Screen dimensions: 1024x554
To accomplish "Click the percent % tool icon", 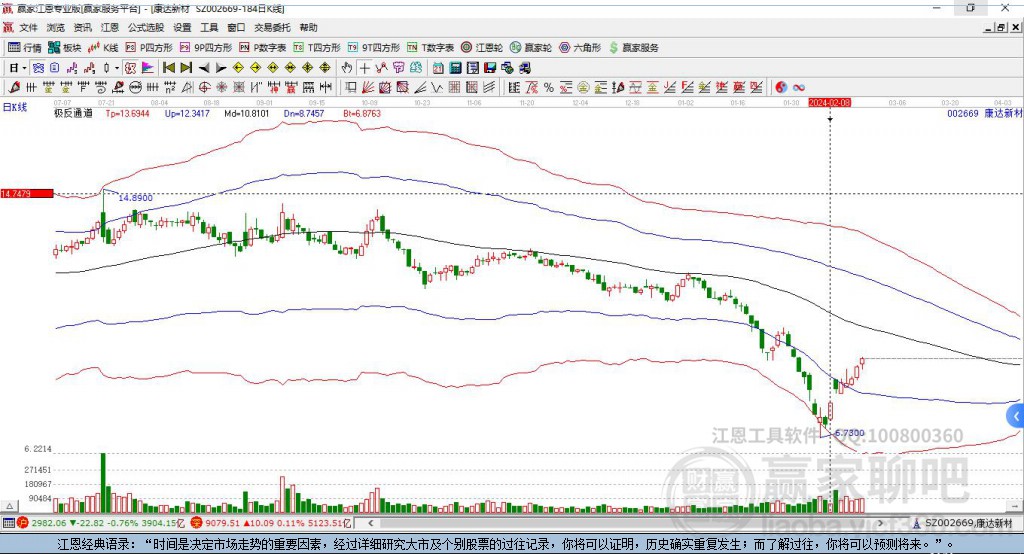I will click(549, 88).
